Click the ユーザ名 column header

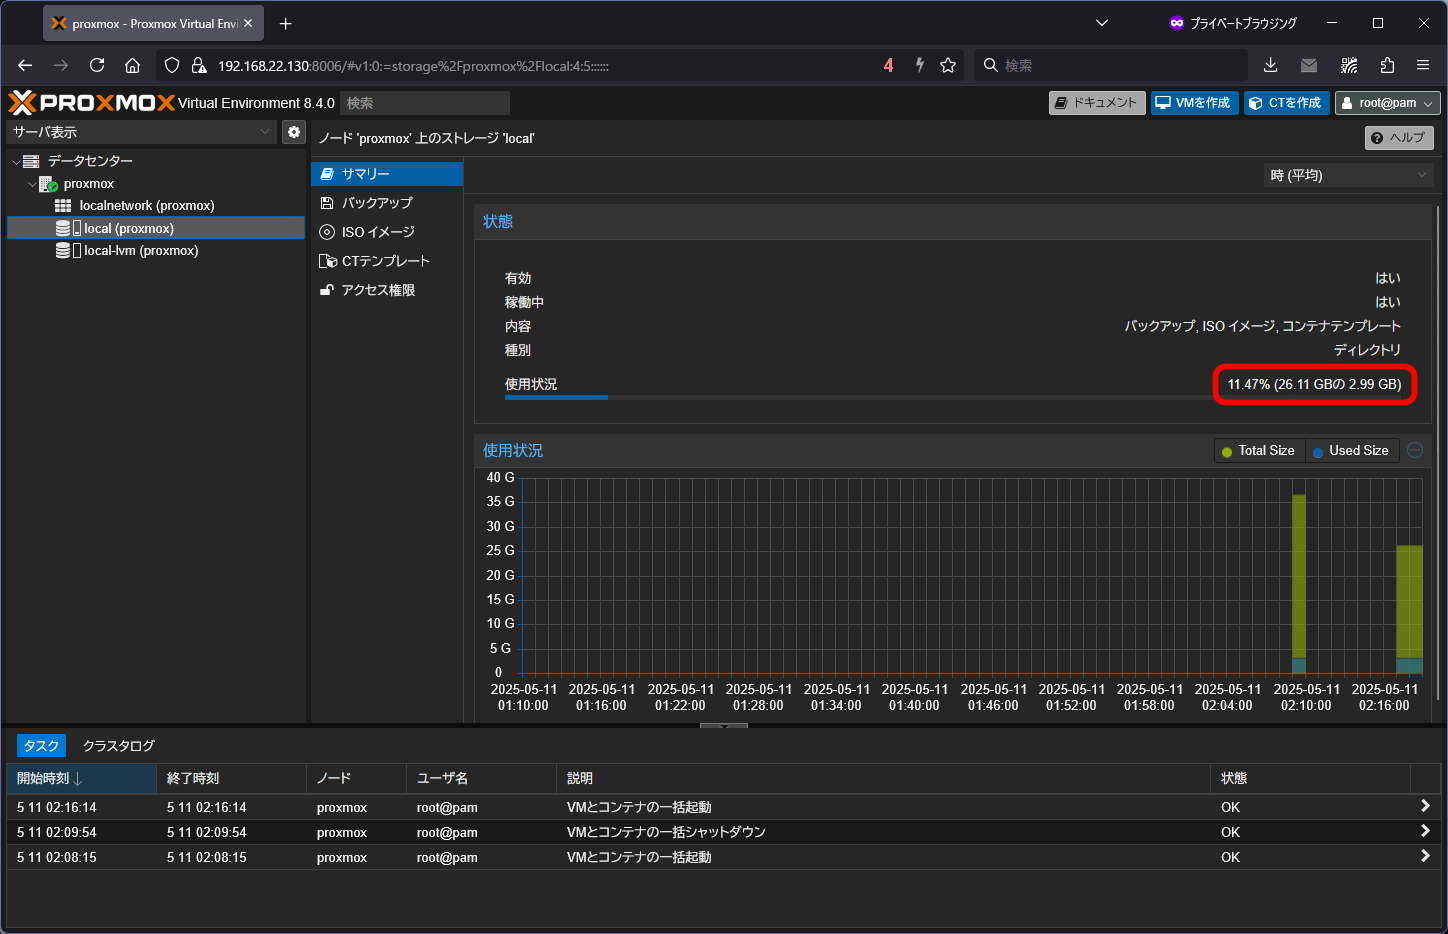point(481,778)
